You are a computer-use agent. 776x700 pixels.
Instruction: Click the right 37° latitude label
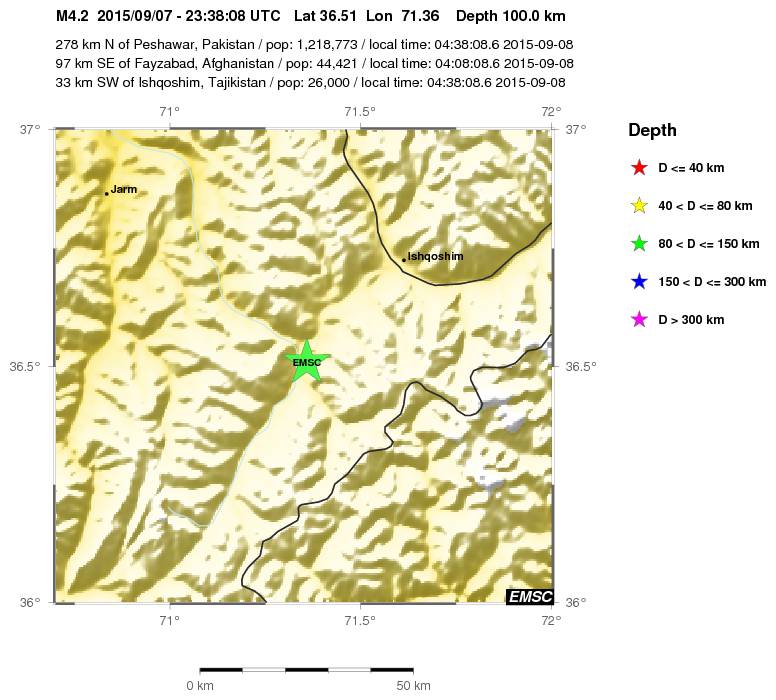coord(576,130)
